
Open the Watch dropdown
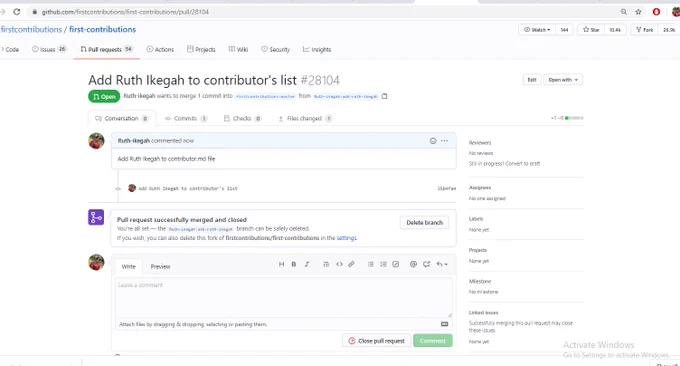click(x=537, y=30)
